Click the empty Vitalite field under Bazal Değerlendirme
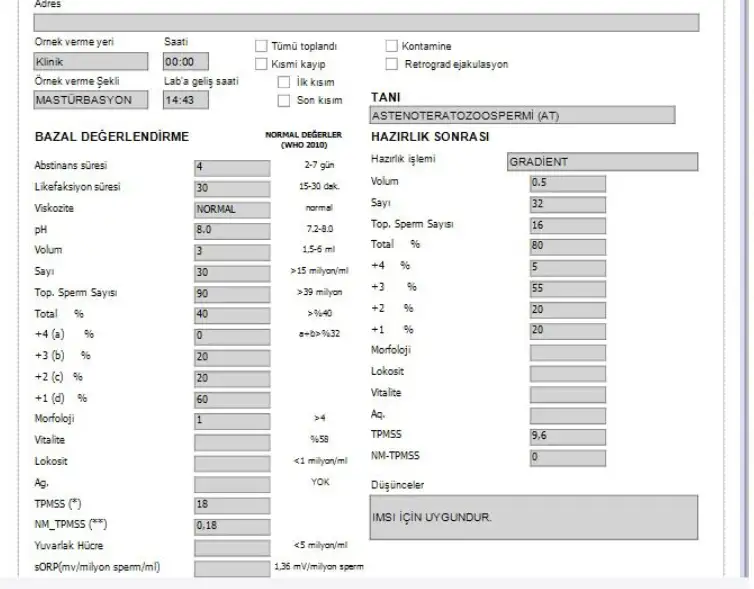This screenshot has width=754, height=589. (232, 441)
